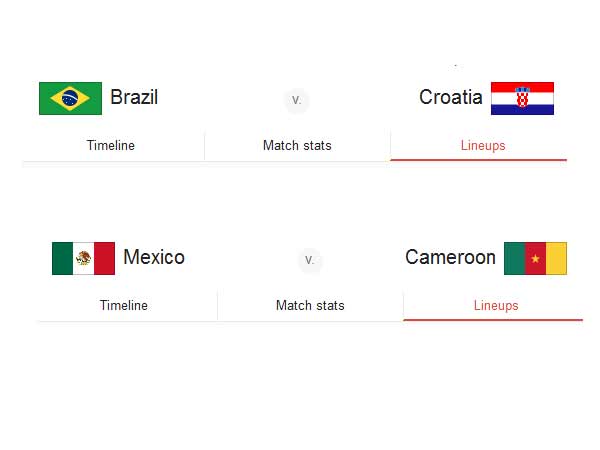Click the Cameroon flag icon
Viewport: 600px width, 450px height.
point(535,258)
